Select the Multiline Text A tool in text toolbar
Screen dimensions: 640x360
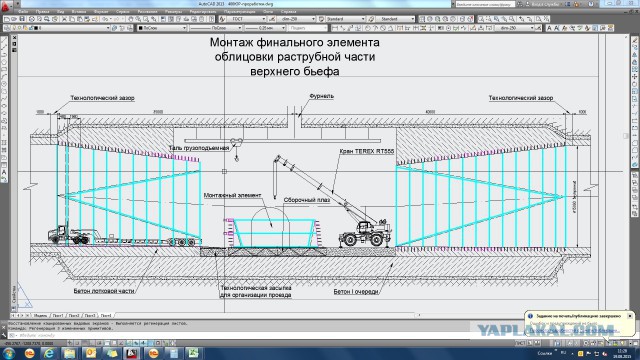pos(549,28)
